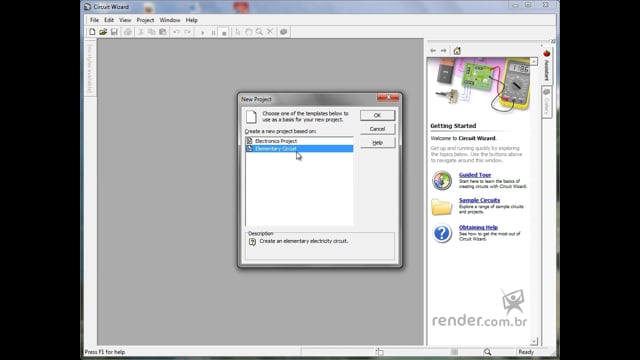
Task: Go back in the Assistant panel
Action: coord(433,51)
